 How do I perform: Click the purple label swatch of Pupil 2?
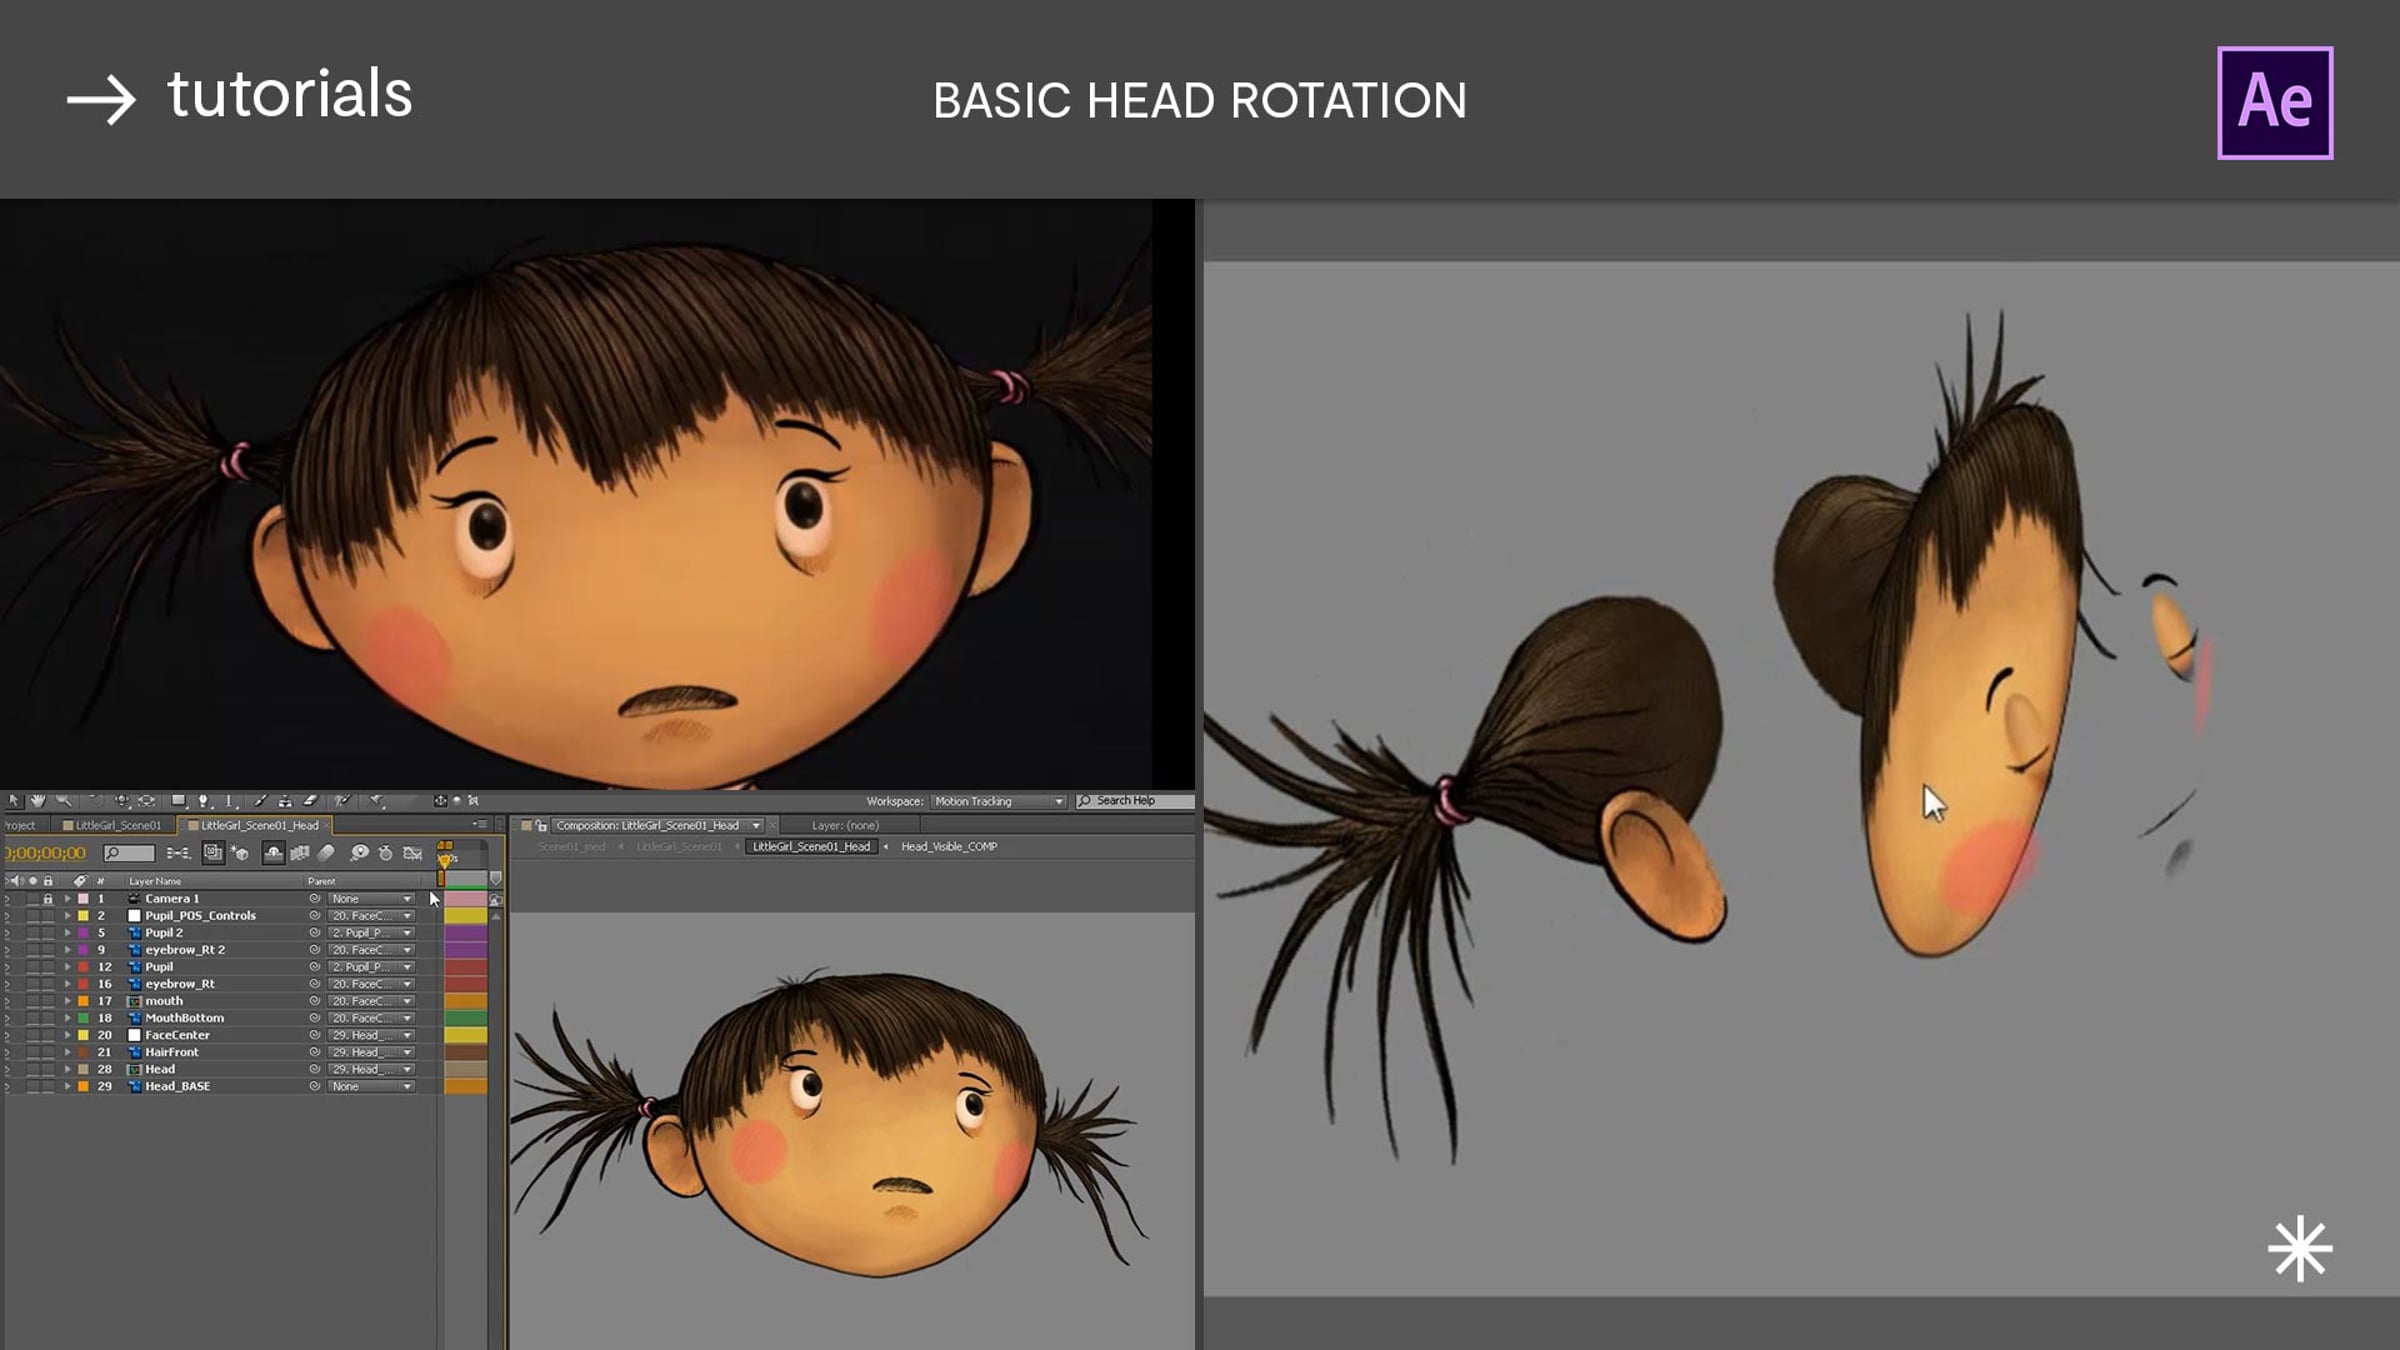coord(84,933)
